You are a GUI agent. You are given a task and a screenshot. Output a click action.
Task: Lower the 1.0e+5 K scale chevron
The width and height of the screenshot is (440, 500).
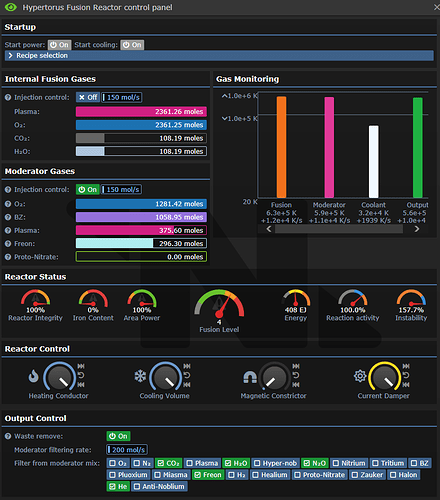[x=225, y=119]
